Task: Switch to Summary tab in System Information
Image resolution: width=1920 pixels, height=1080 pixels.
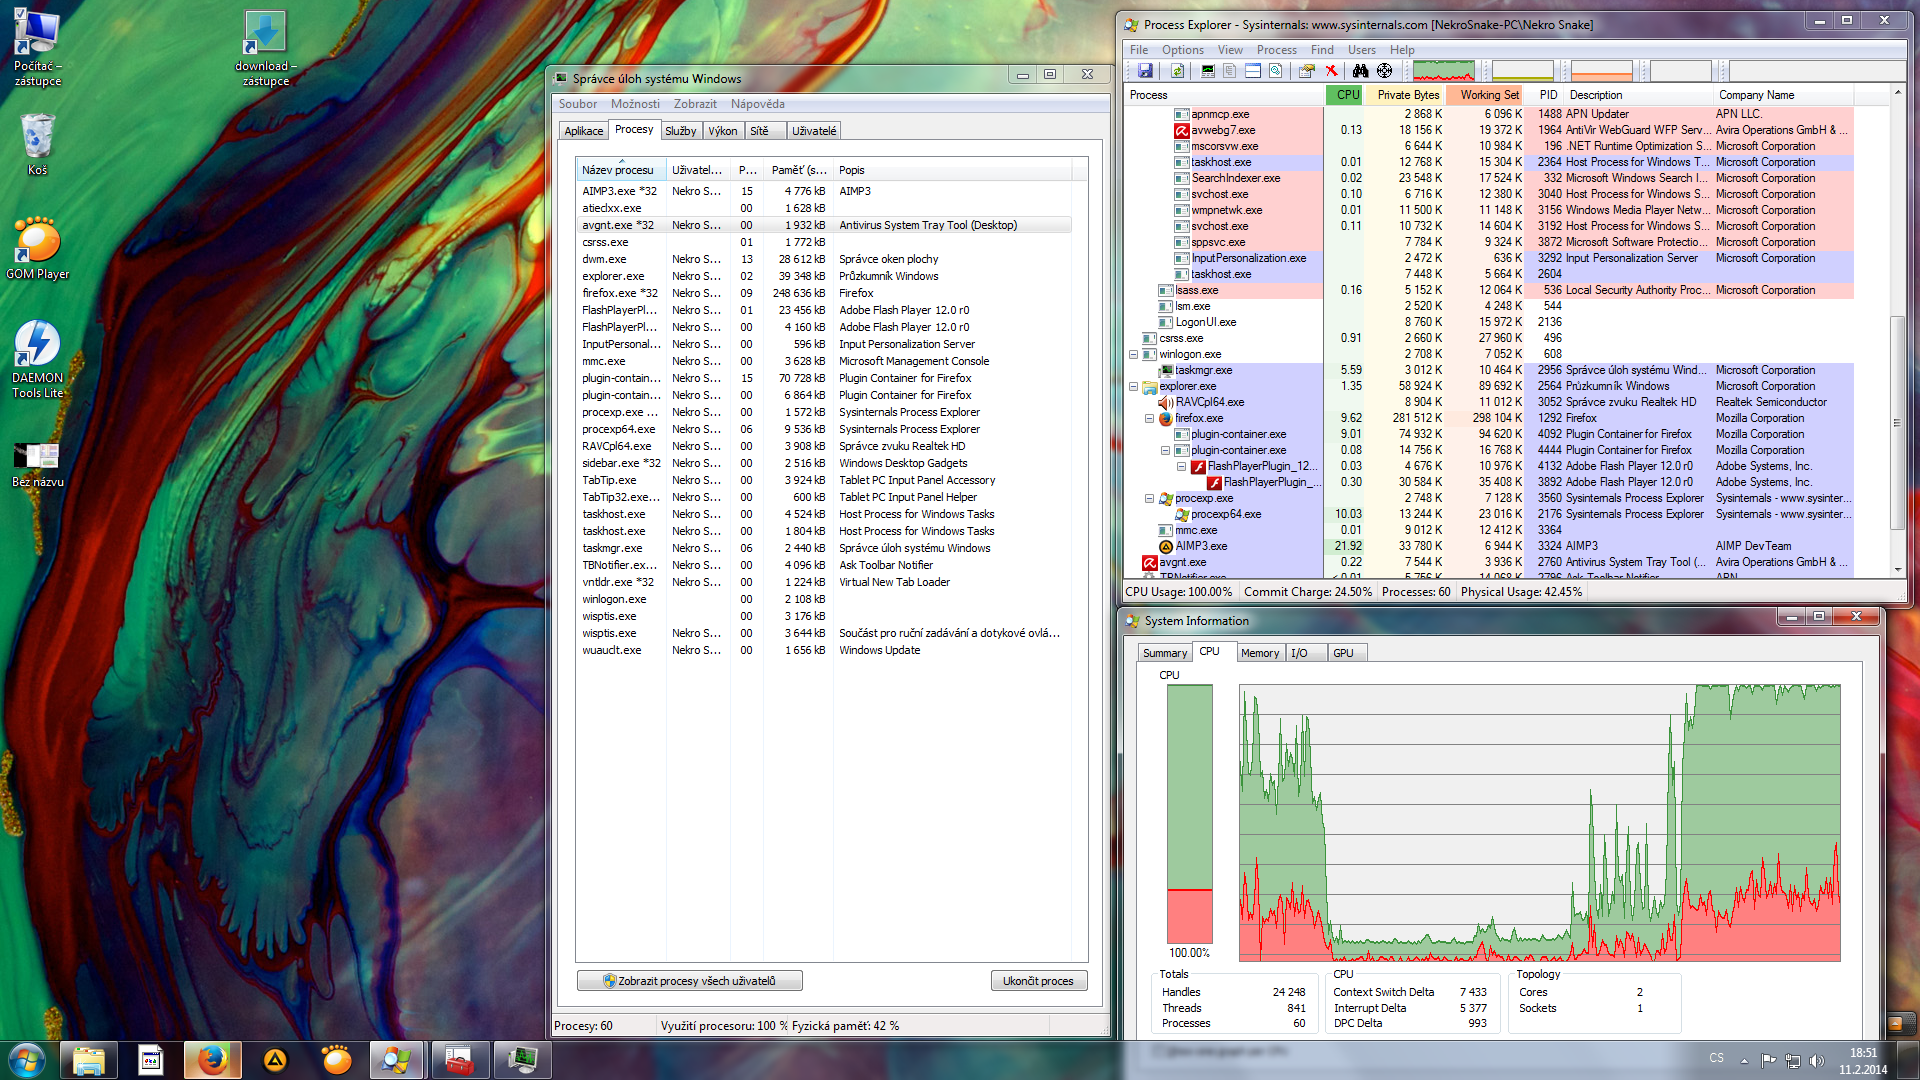Action: [x=1165, y=653]
